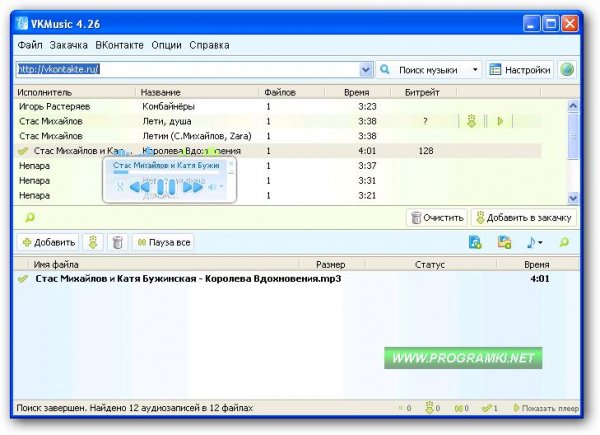Click the blue music folder icon

(x=475, y=243)
